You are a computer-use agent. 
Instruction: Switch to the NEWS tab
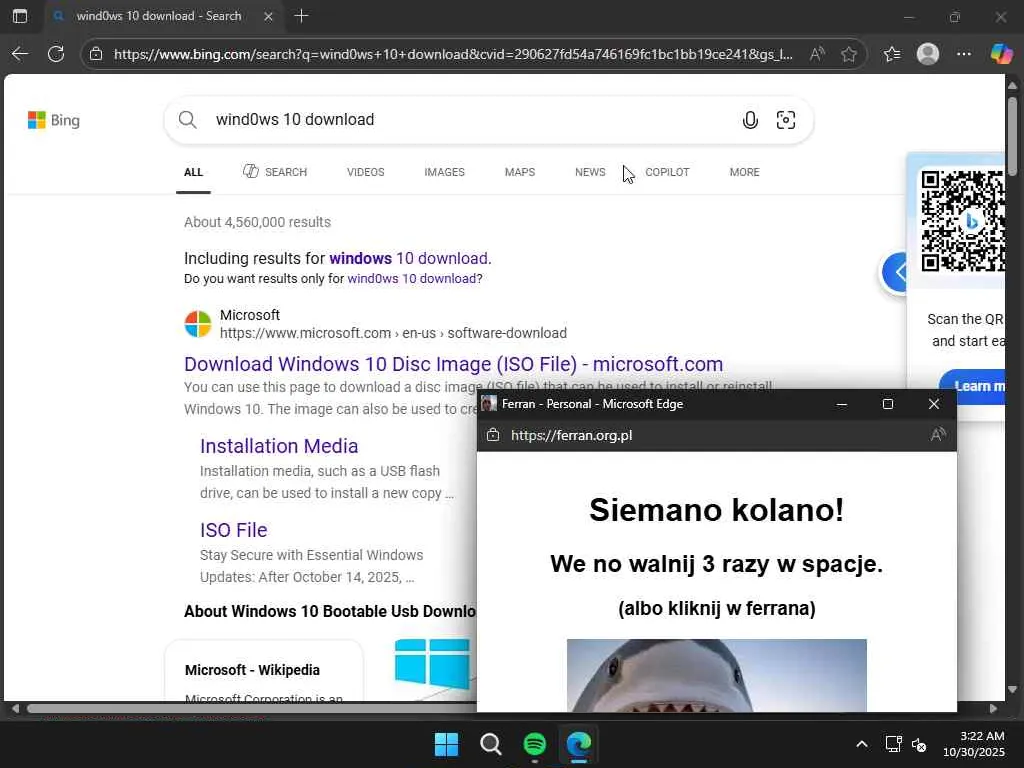[590, 172]
